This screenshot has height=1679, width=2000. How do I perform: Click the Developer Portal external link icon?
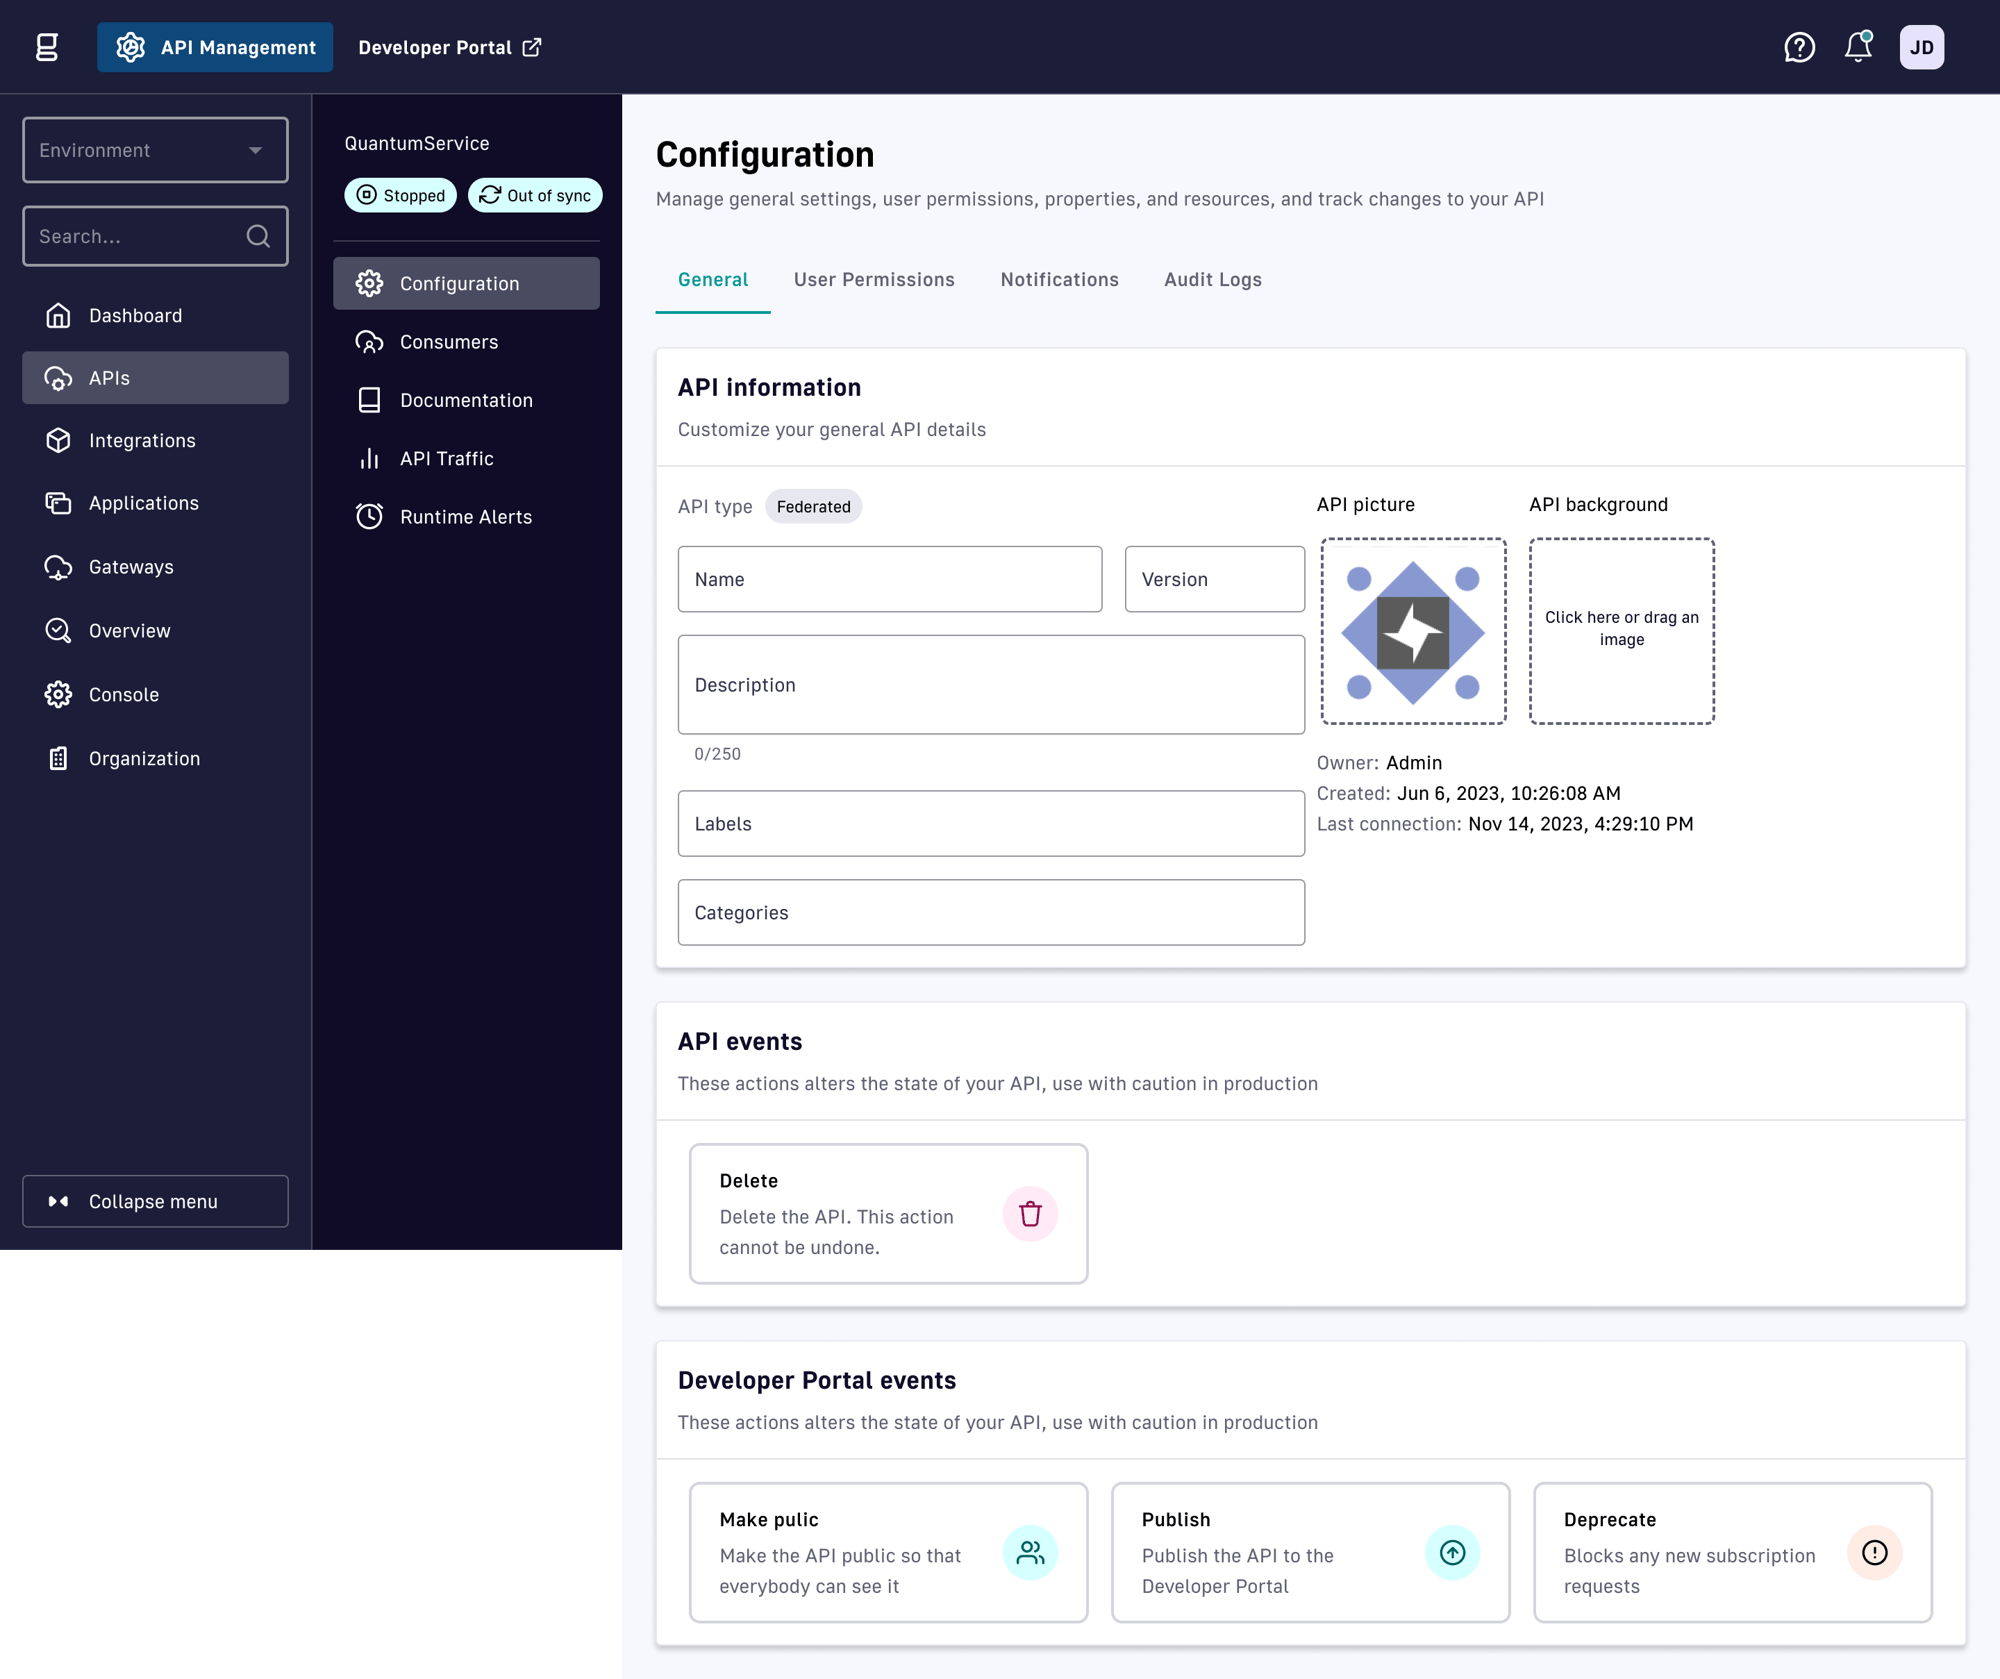click(532, 47)
